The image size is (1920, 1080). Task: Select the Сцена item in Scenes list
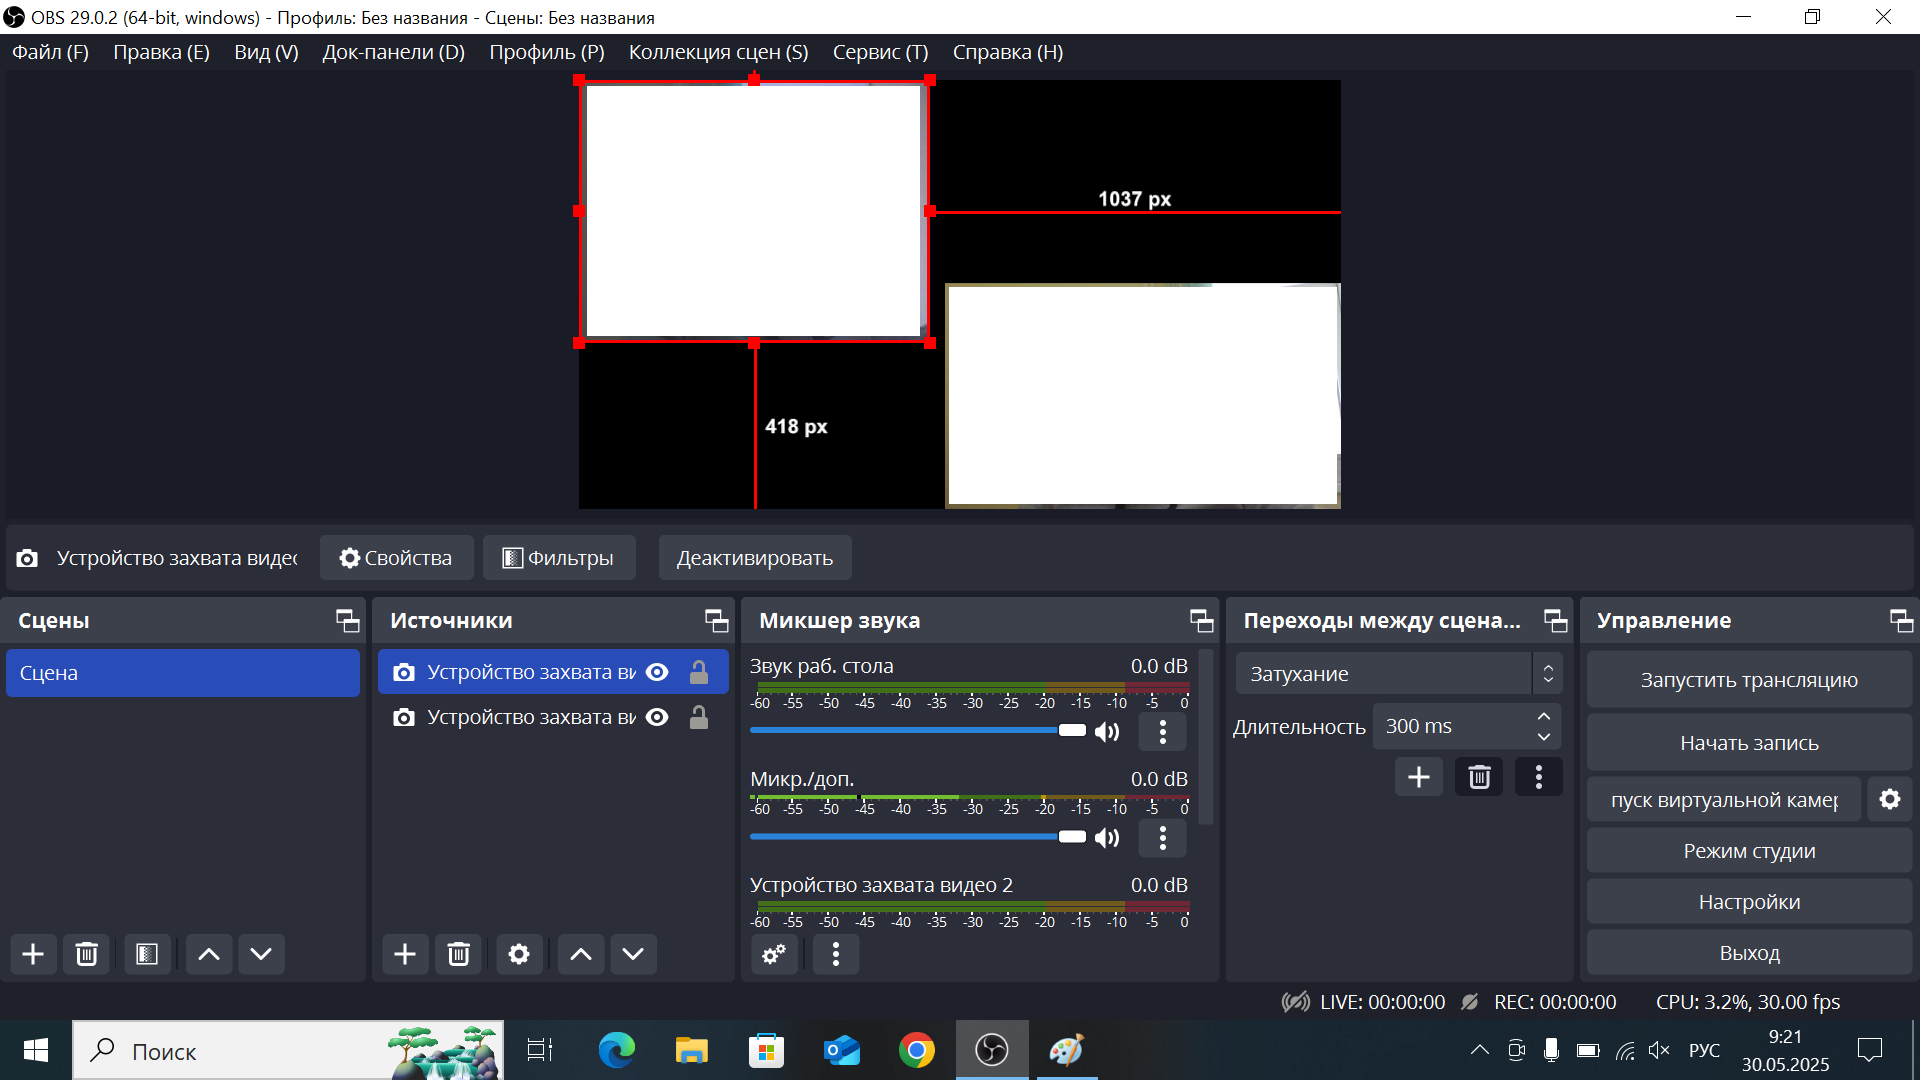coord(183,672)
